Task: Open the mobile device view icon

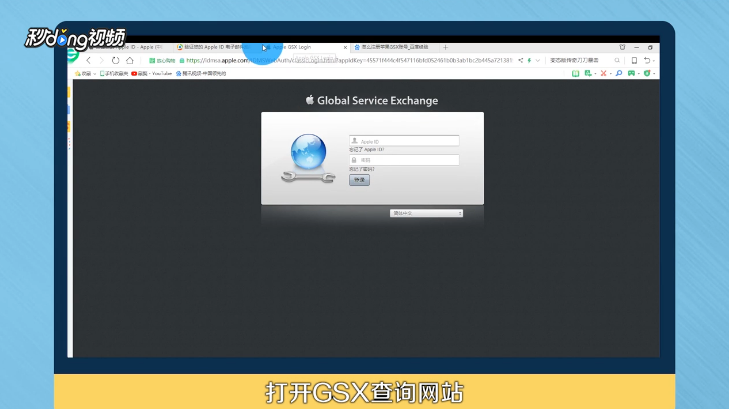Action: [634, 60]
